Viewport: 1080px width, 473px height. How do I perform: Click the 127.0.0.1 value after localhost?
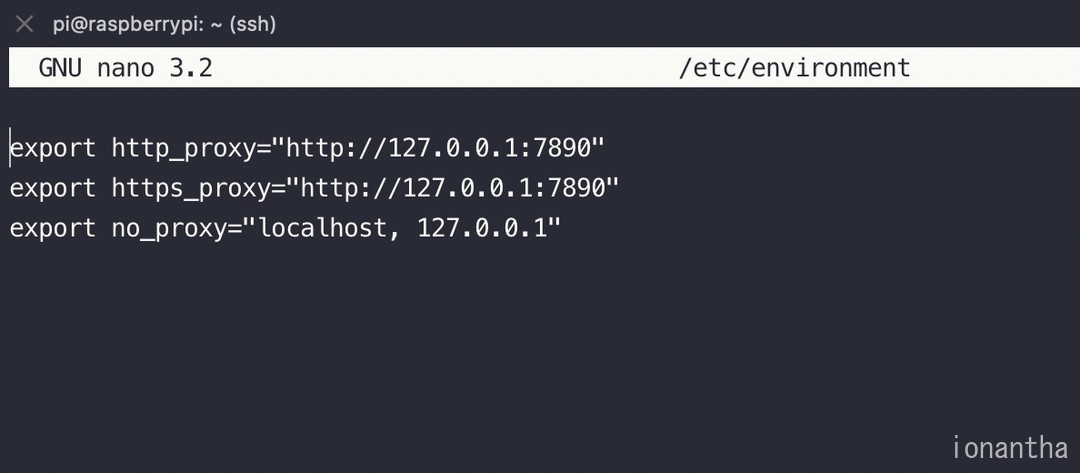click(x=483, y=228)
